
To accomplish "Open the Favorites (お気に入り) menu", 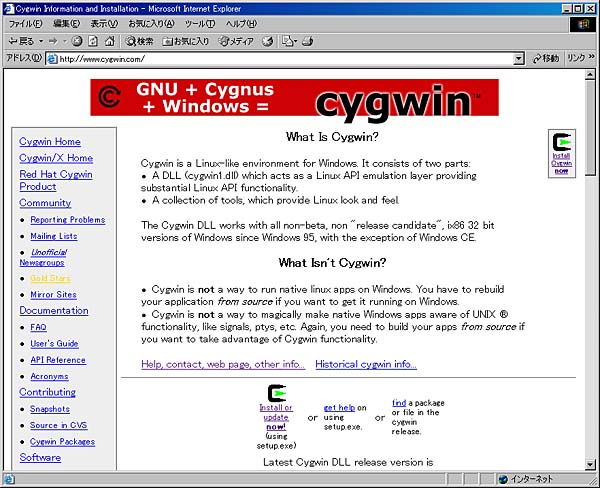I will (151, 24).
